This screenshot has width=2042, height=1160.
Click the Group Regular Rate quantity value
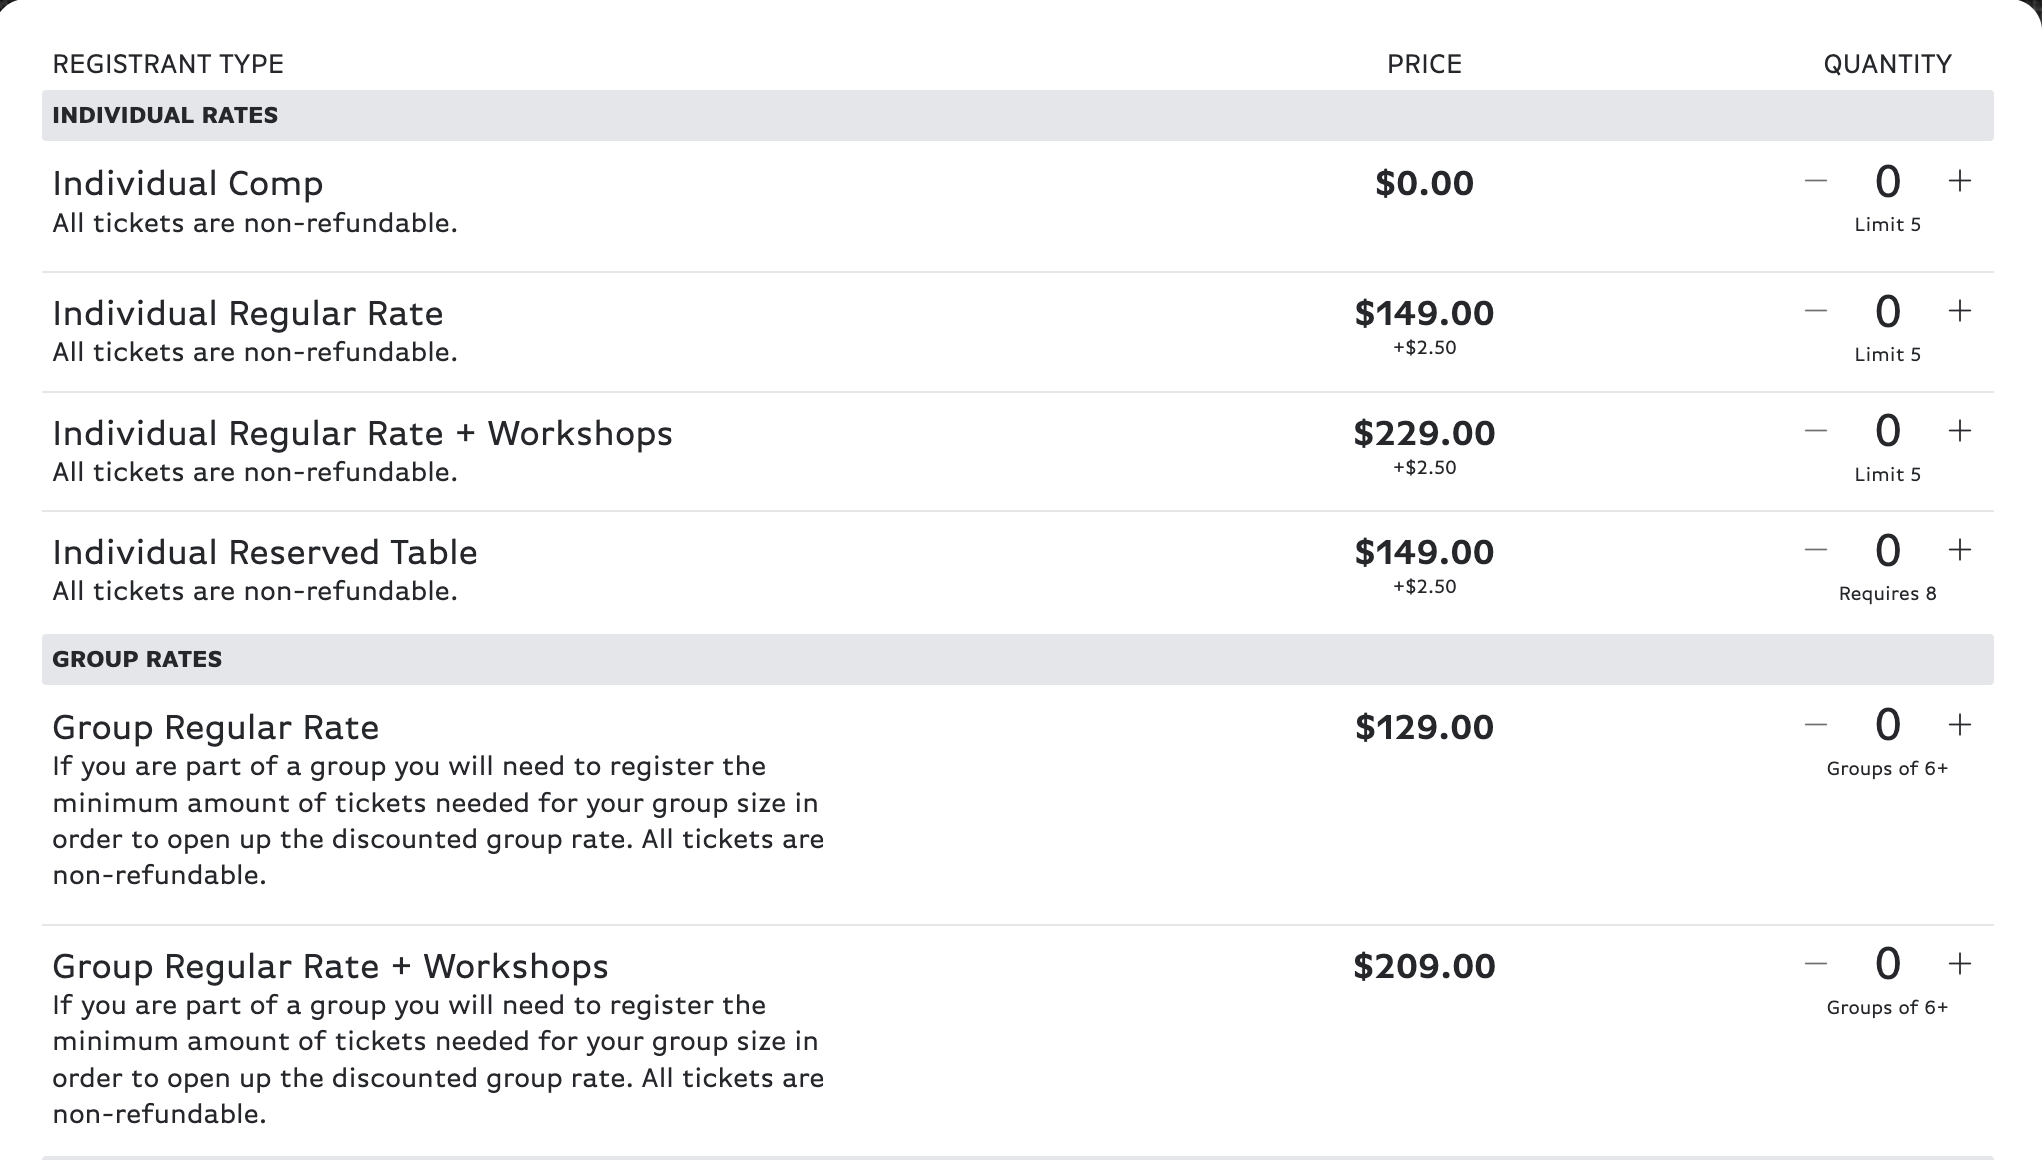coord(1888,725)
